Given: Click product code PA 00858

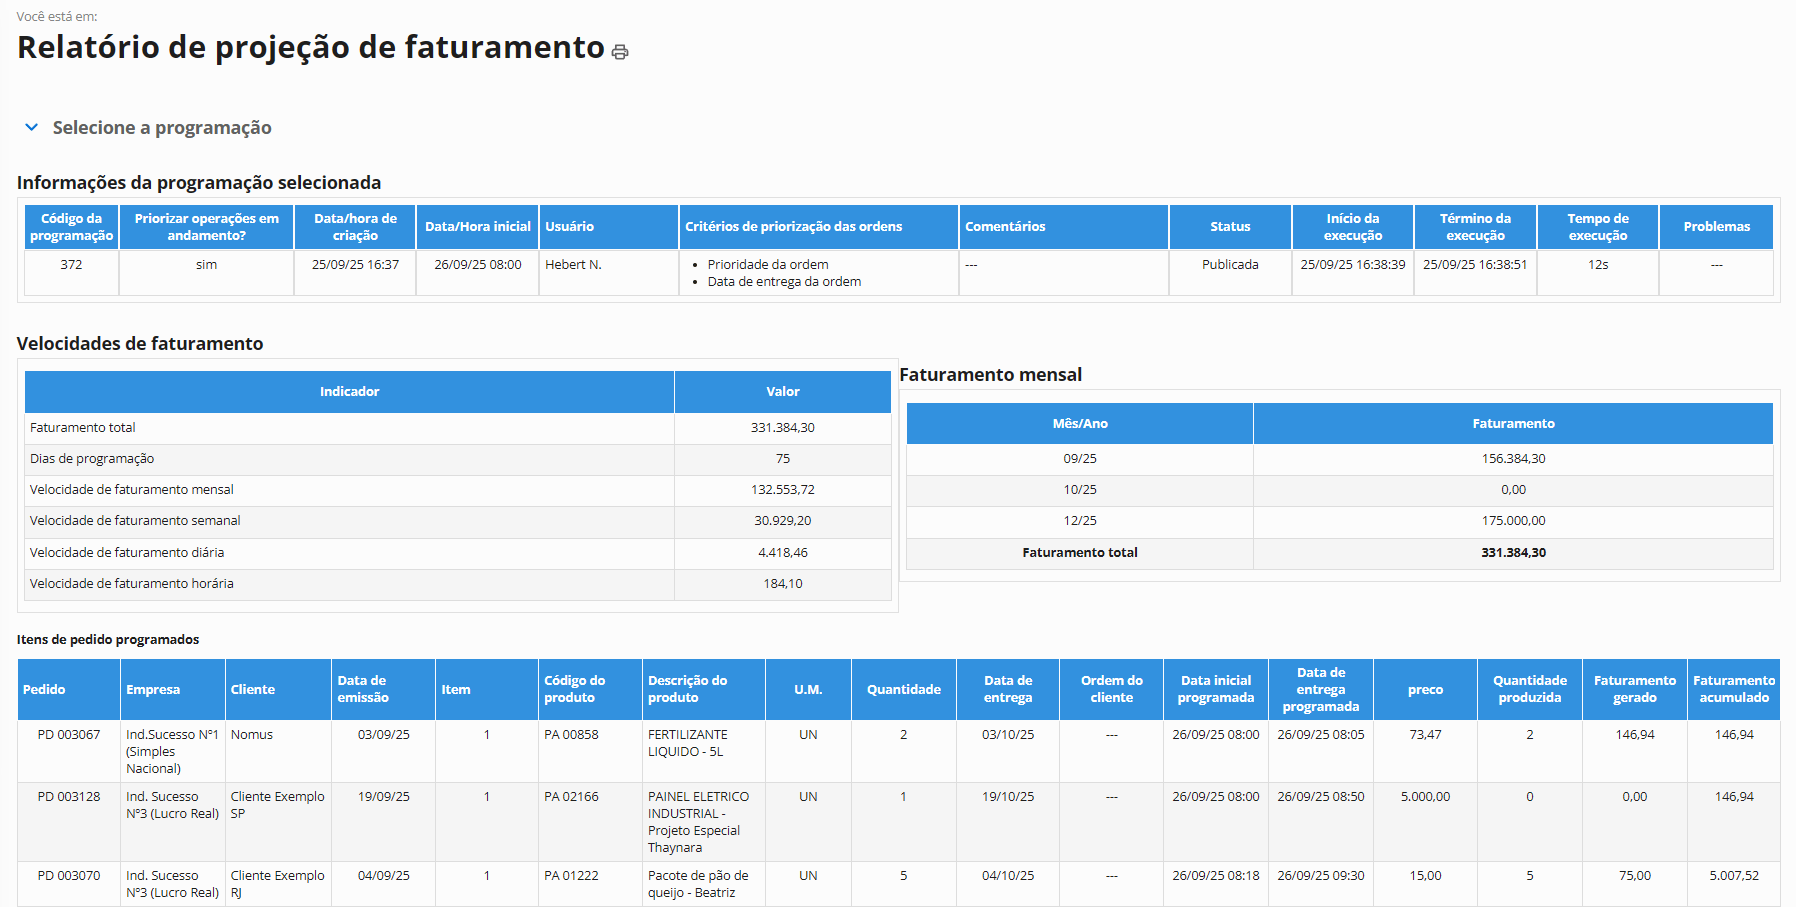Looking at the screenshot, I should coord(571,735).
